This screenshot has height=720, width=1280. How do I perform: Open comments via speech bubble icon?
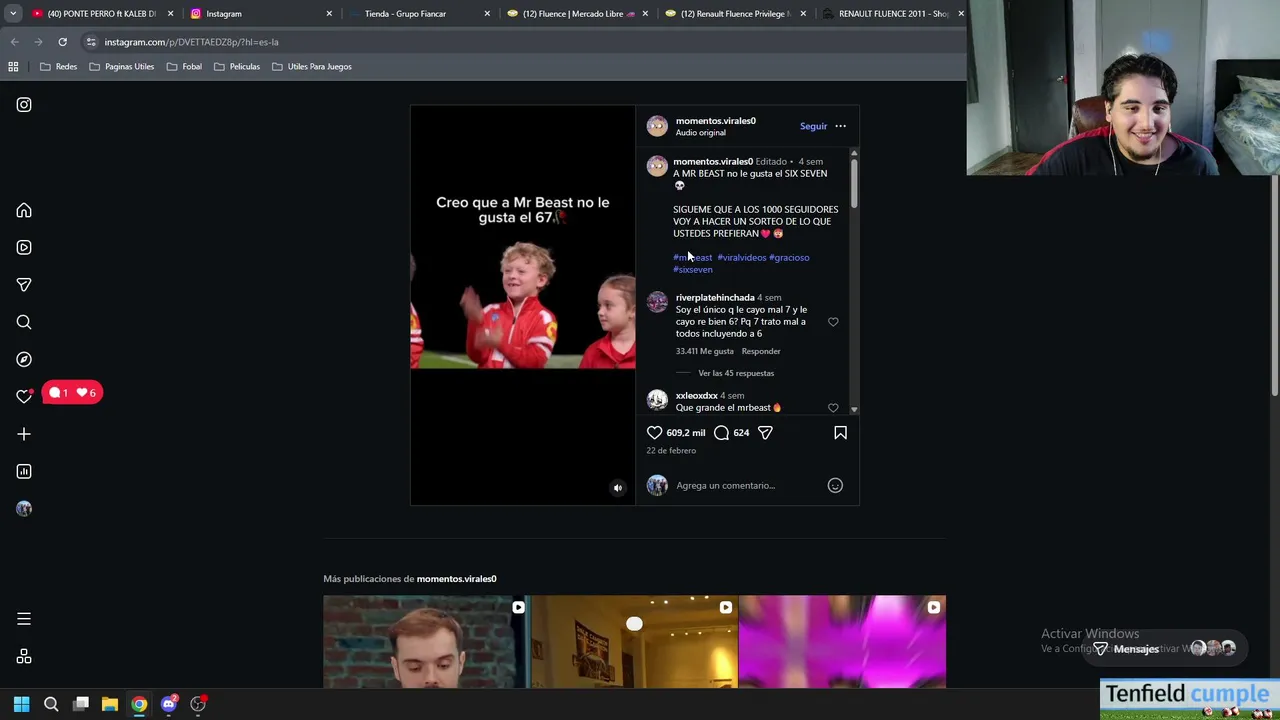[x=721, y=432]
